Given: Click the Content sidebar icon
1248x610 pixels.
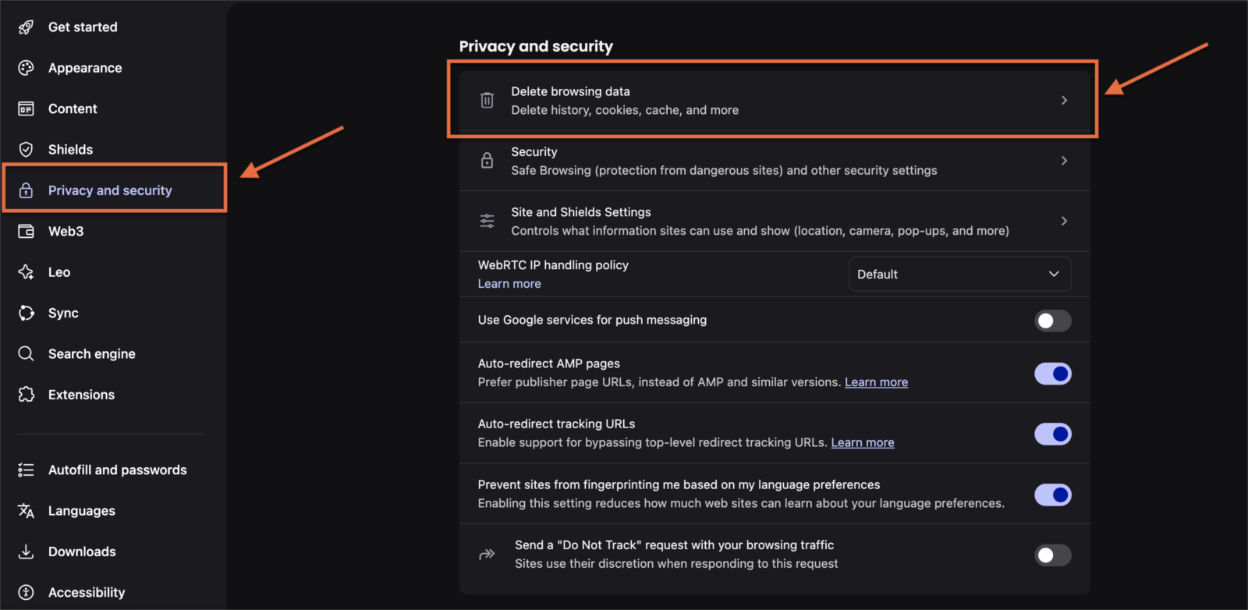Looking at the screenshot, I should [27, 109].
